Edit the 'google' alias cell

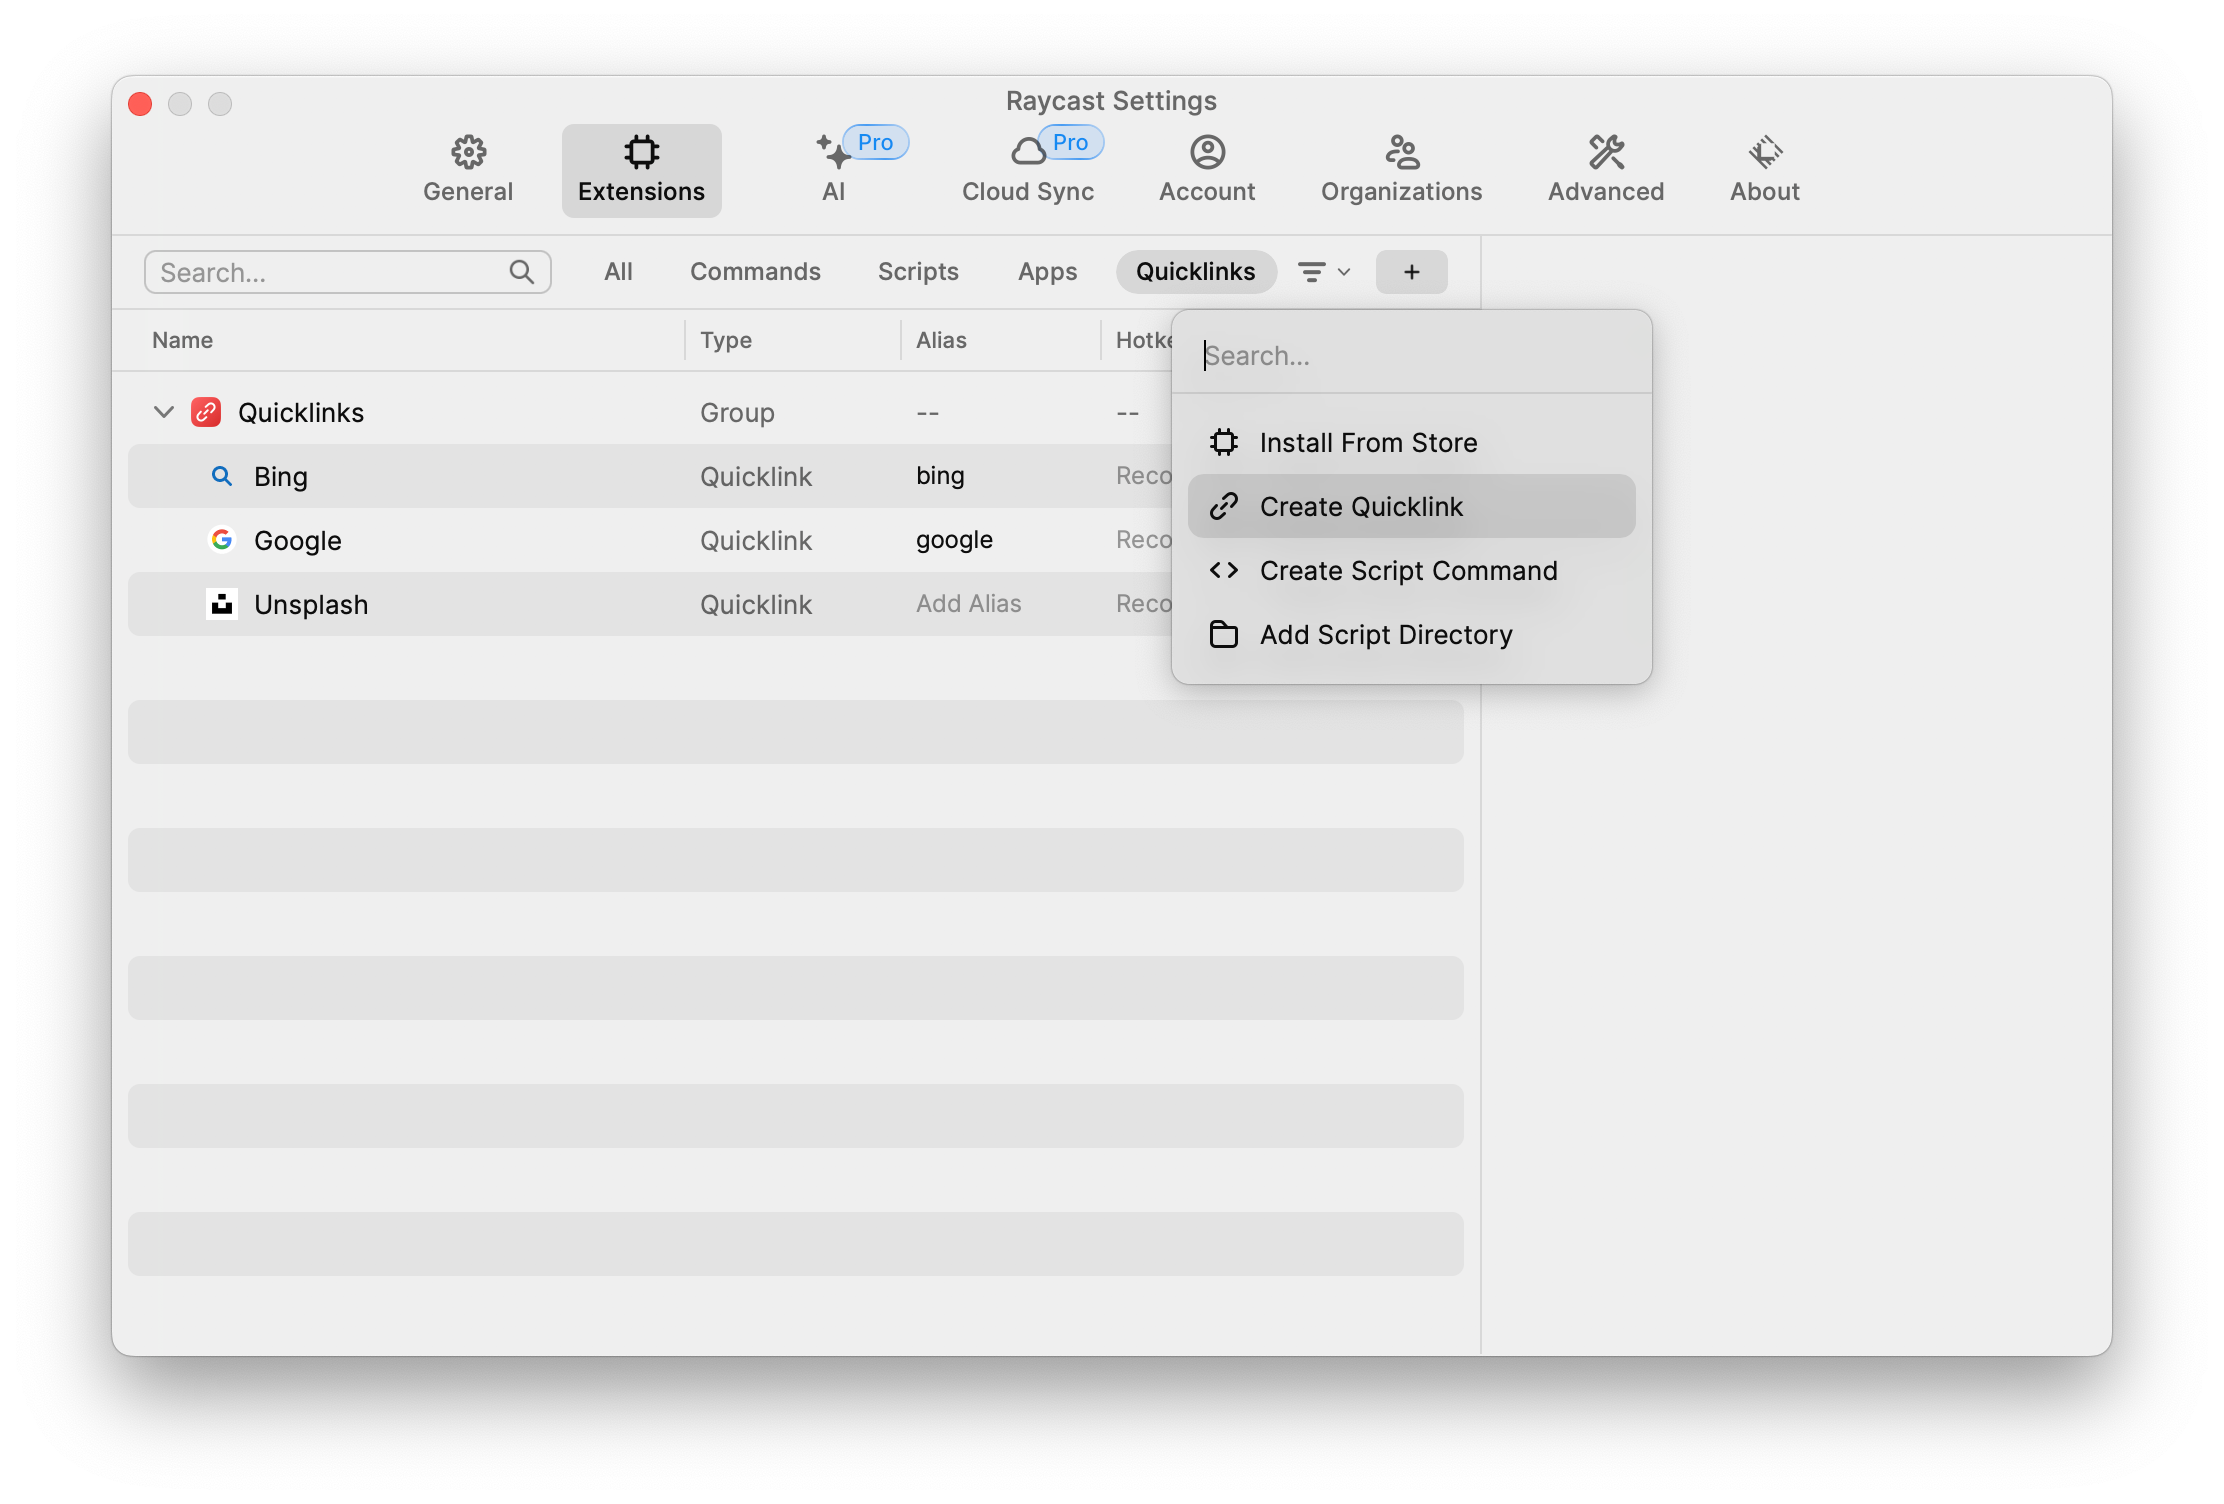[x=954, y=540]
